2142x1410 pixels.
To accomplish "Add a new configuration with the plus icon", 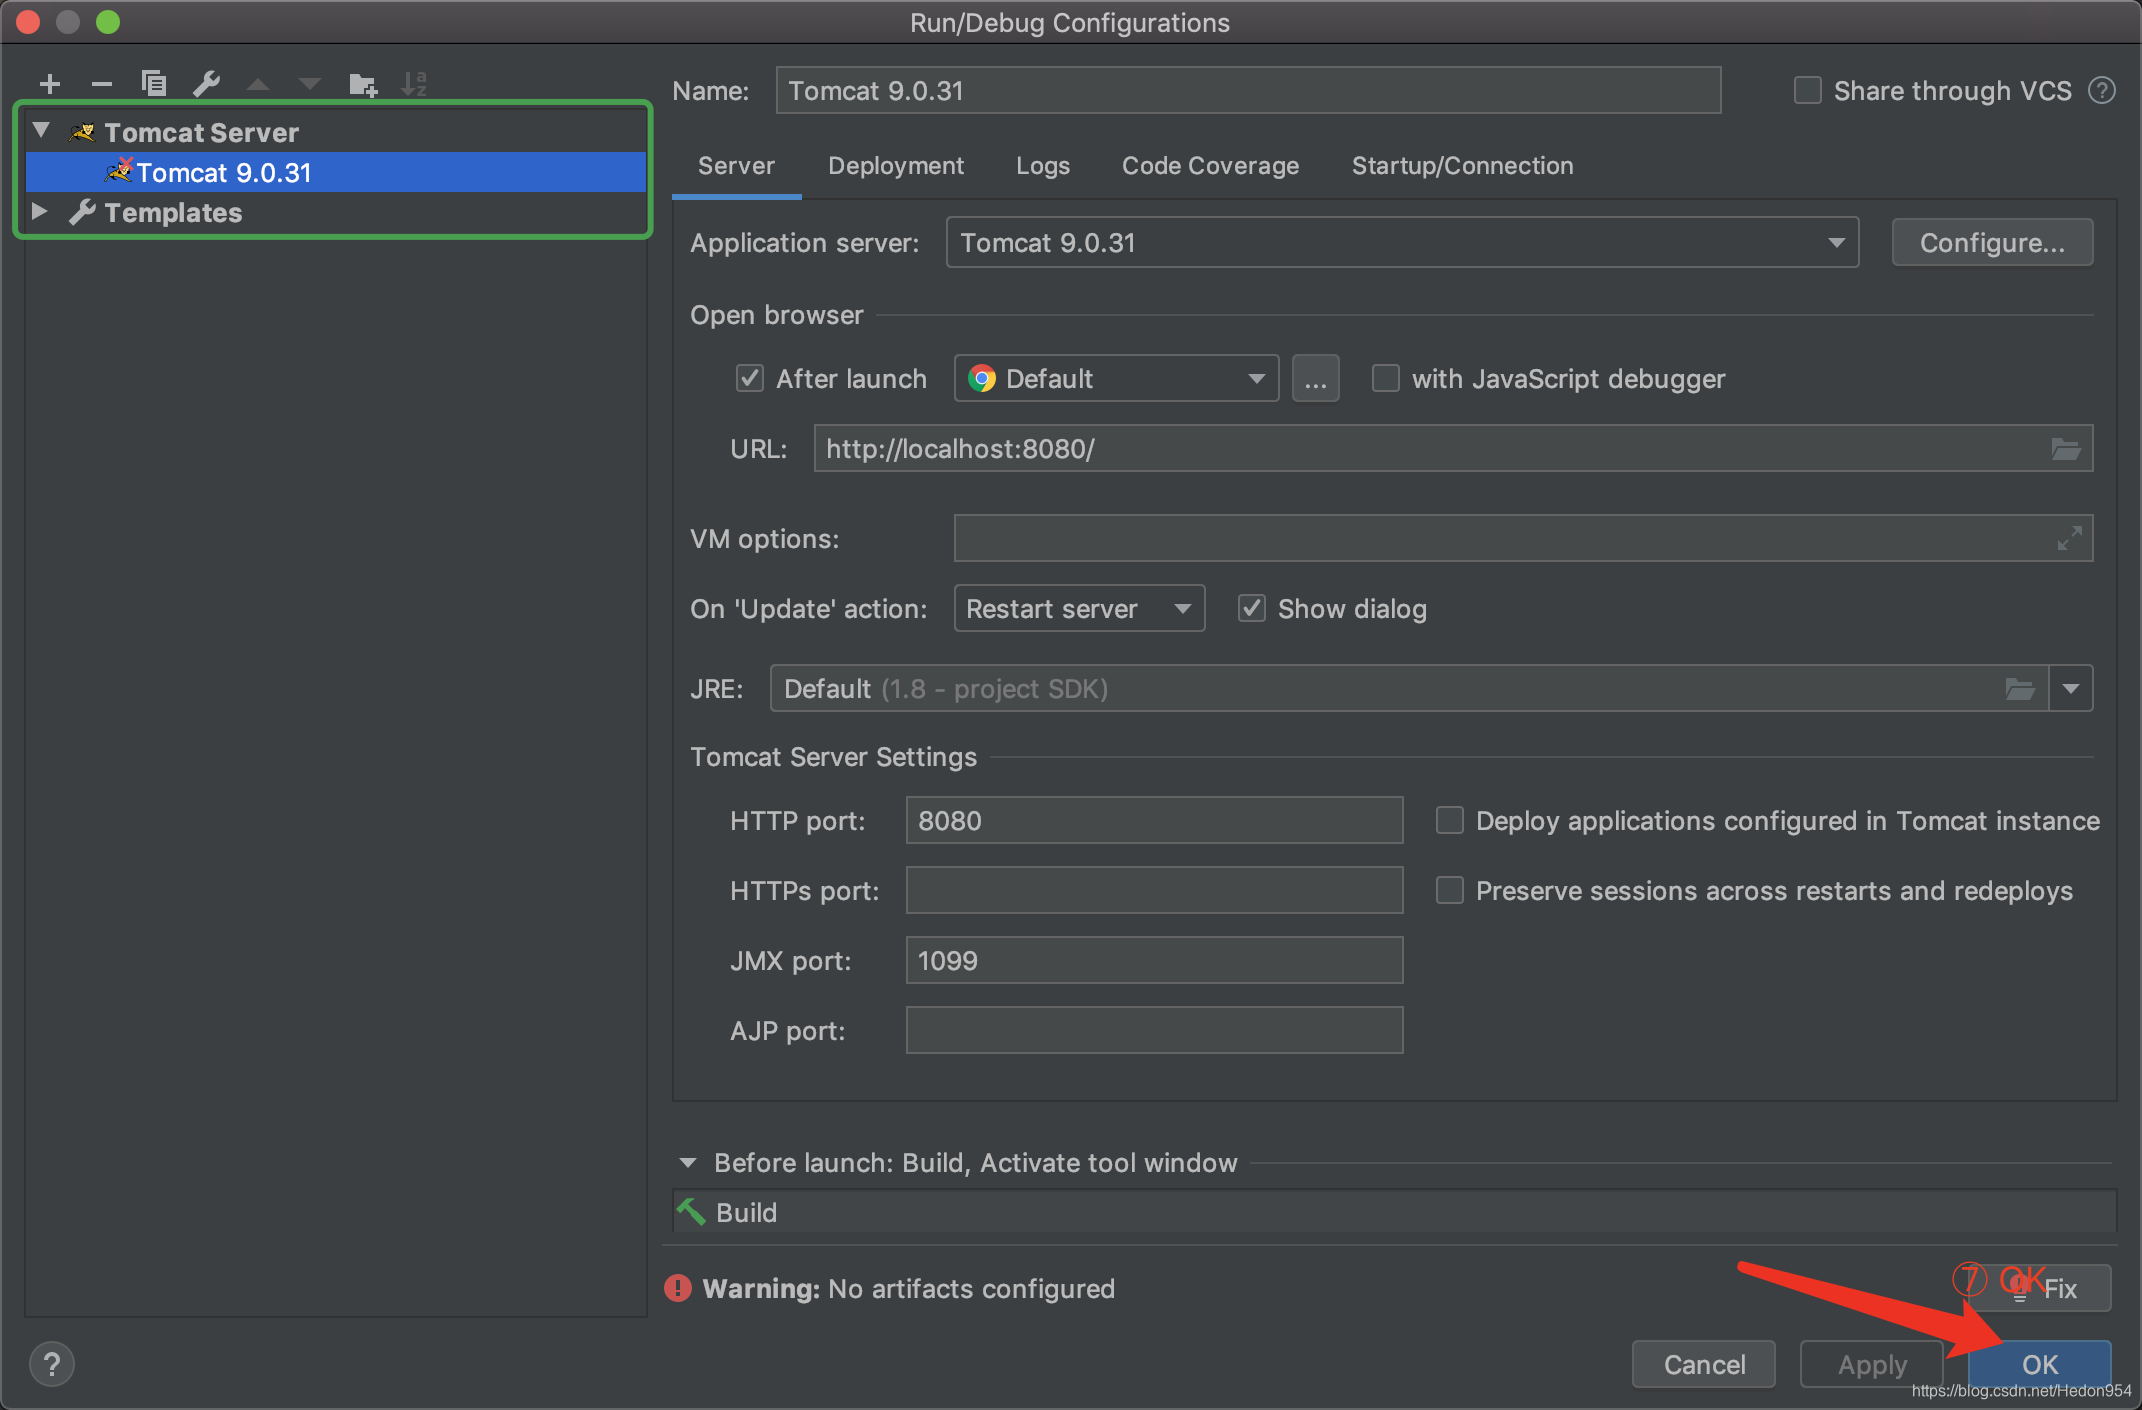I will 50,84.
